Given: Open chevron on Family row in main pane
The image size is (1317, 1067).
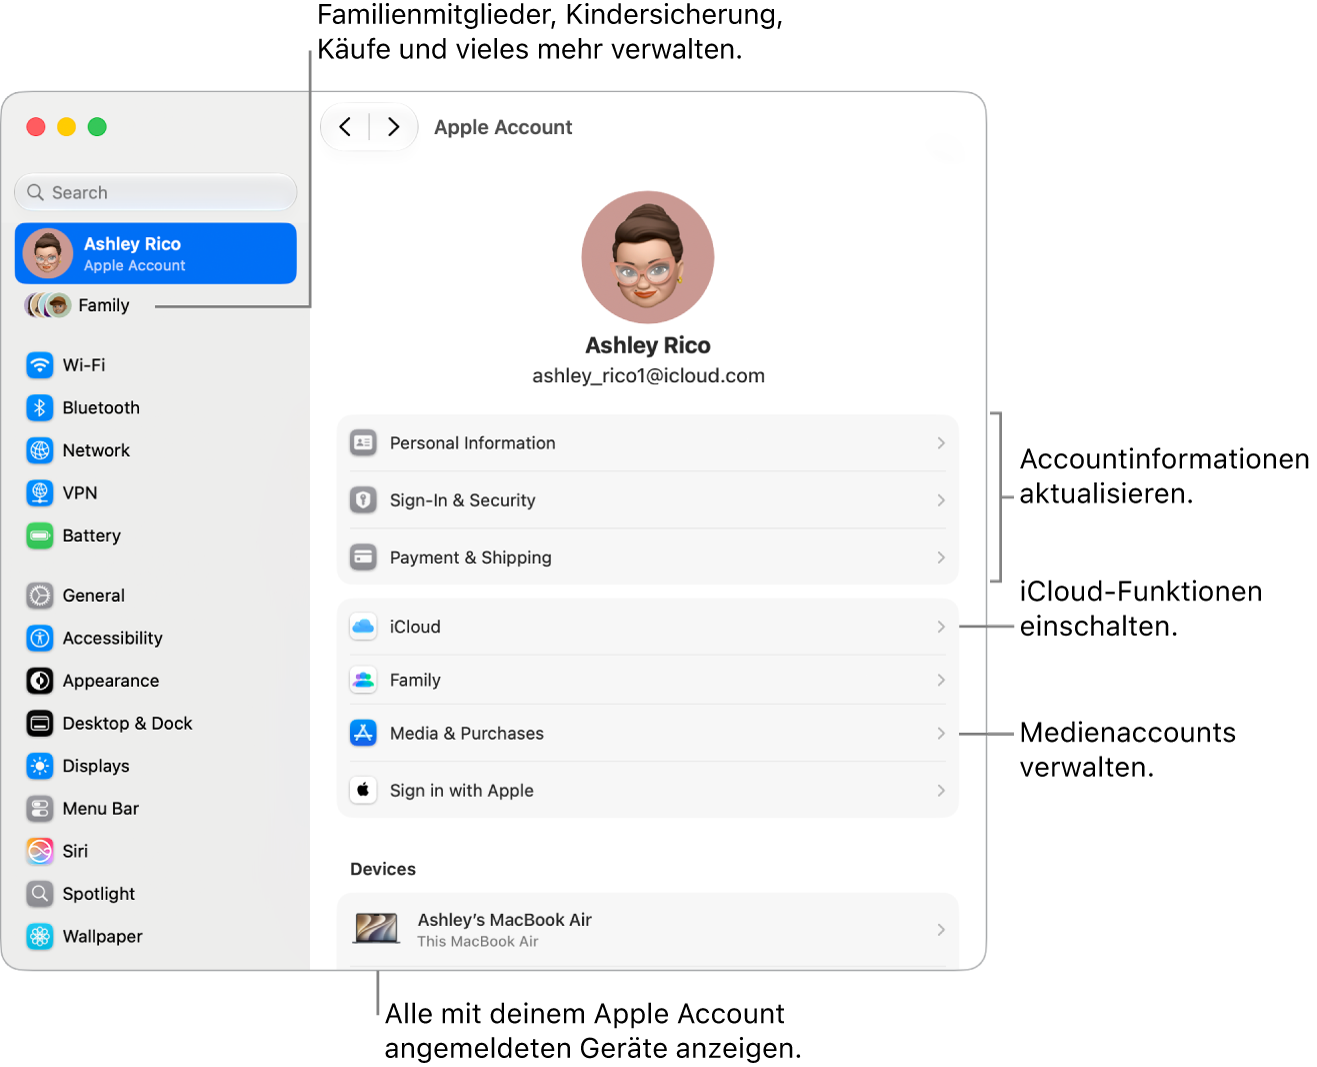Looking at the screenshot, I should (x=941, y=680).
